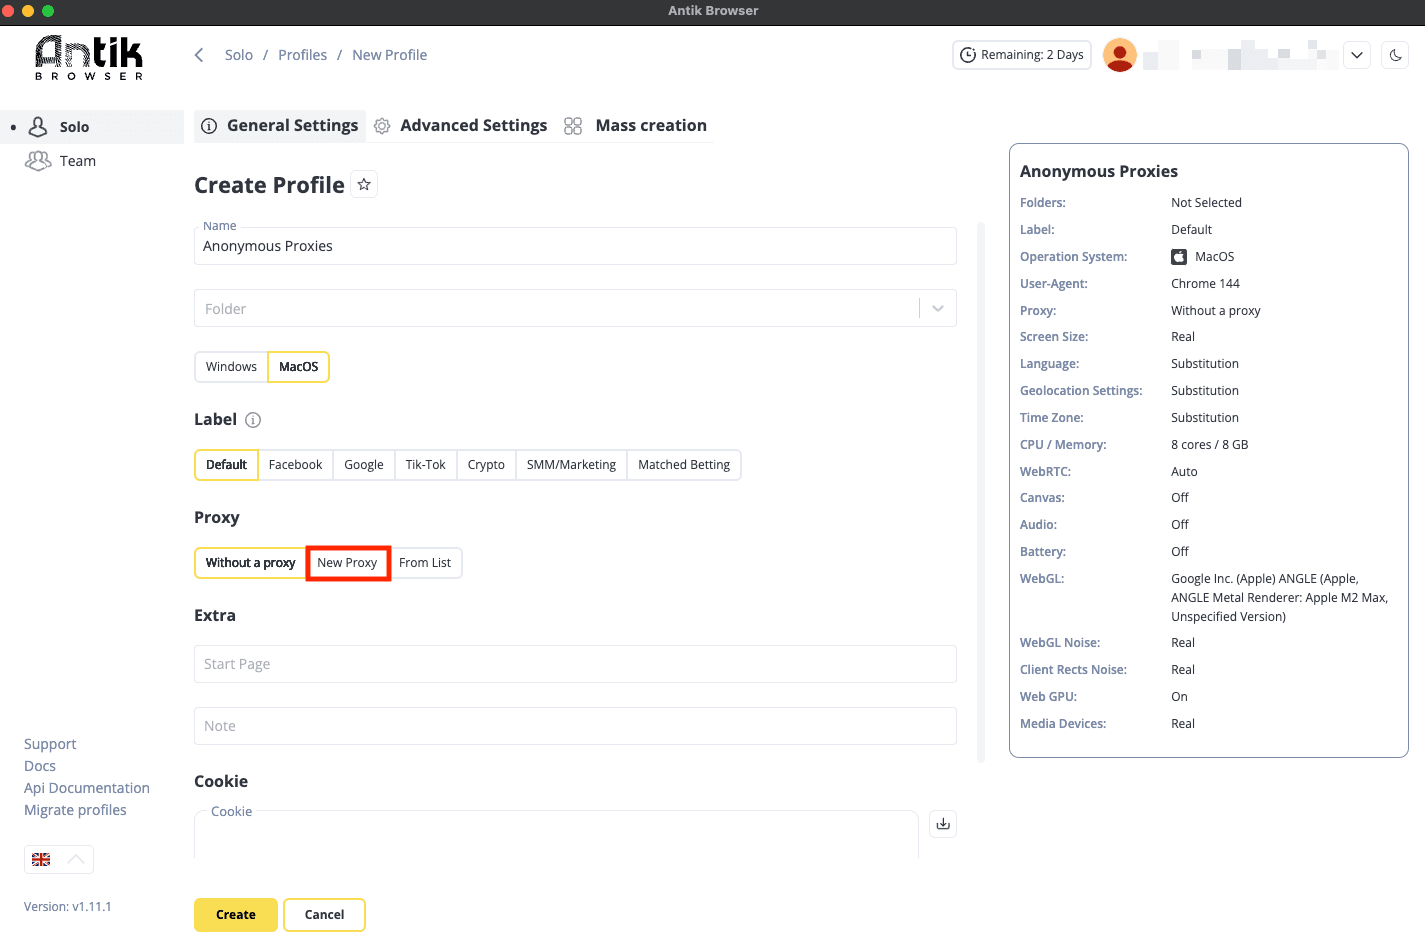Open the Api Documentation link

pos(87,788)
